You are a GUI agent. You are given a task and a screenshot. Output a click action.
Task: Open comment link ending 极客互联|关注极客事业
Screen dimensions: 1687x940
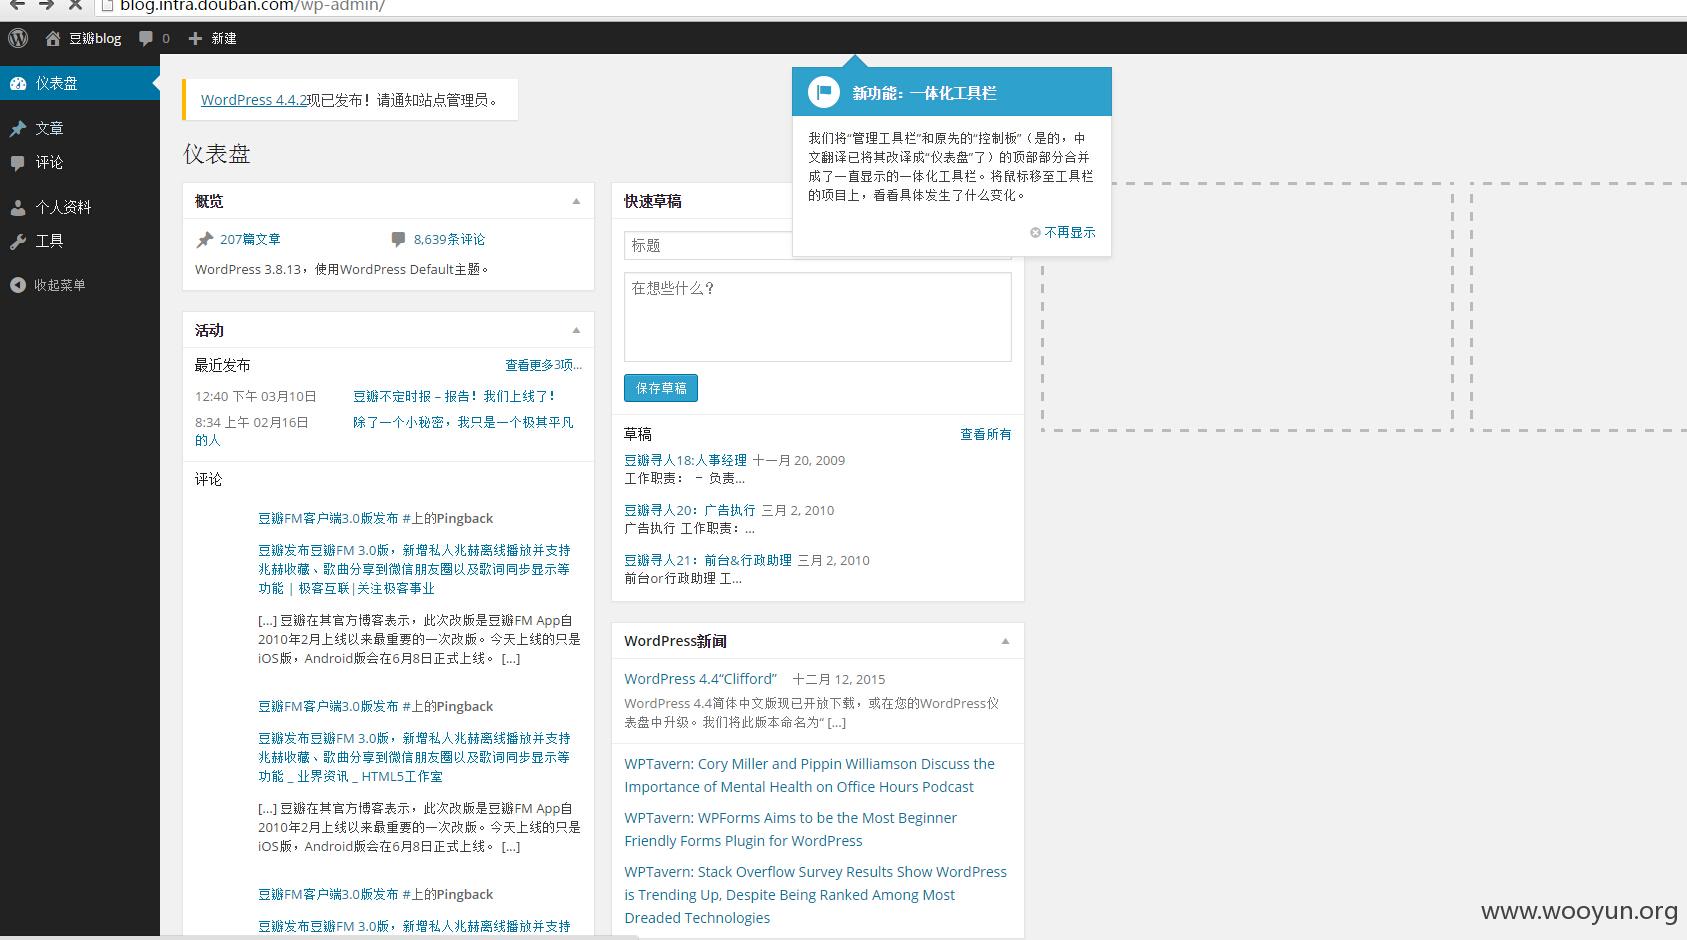pos(414,569)
